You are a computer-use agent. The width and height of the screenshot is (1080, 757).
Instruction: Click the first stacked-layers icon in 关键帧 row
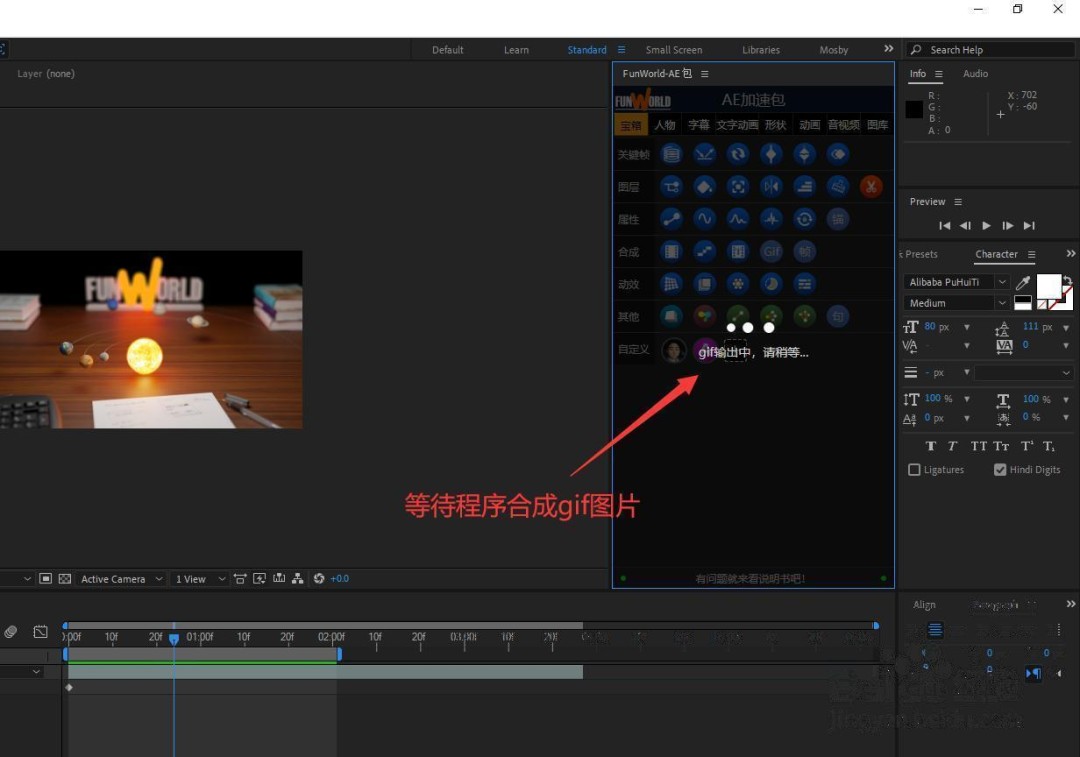671,154
